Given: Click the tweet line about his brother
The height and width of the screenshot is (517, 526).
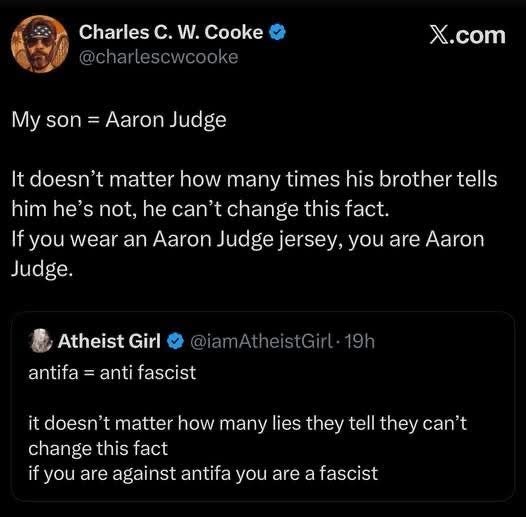Looking at the screenshot, I should point(254,179).
